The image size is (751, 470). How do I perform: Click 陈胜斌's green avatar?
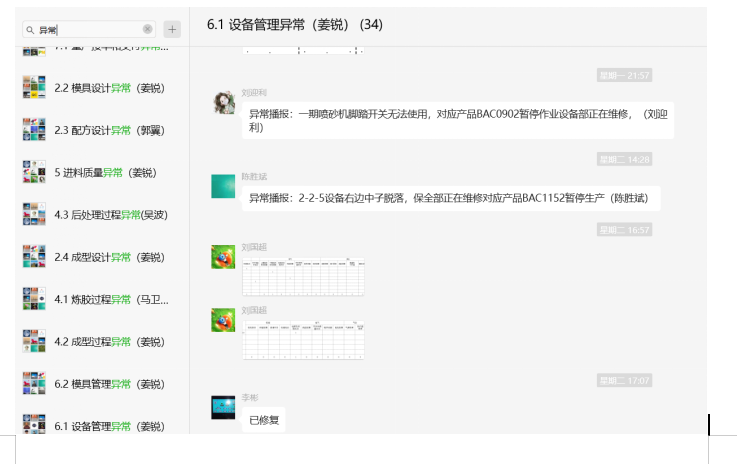tap(224, 186)
